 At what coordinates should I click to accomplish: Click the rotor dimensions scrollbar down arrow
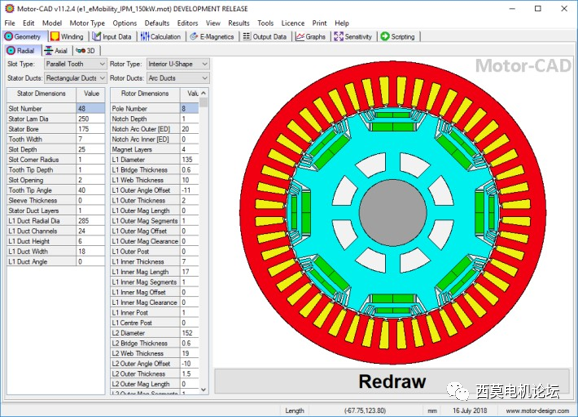click(x=203, y=389)
